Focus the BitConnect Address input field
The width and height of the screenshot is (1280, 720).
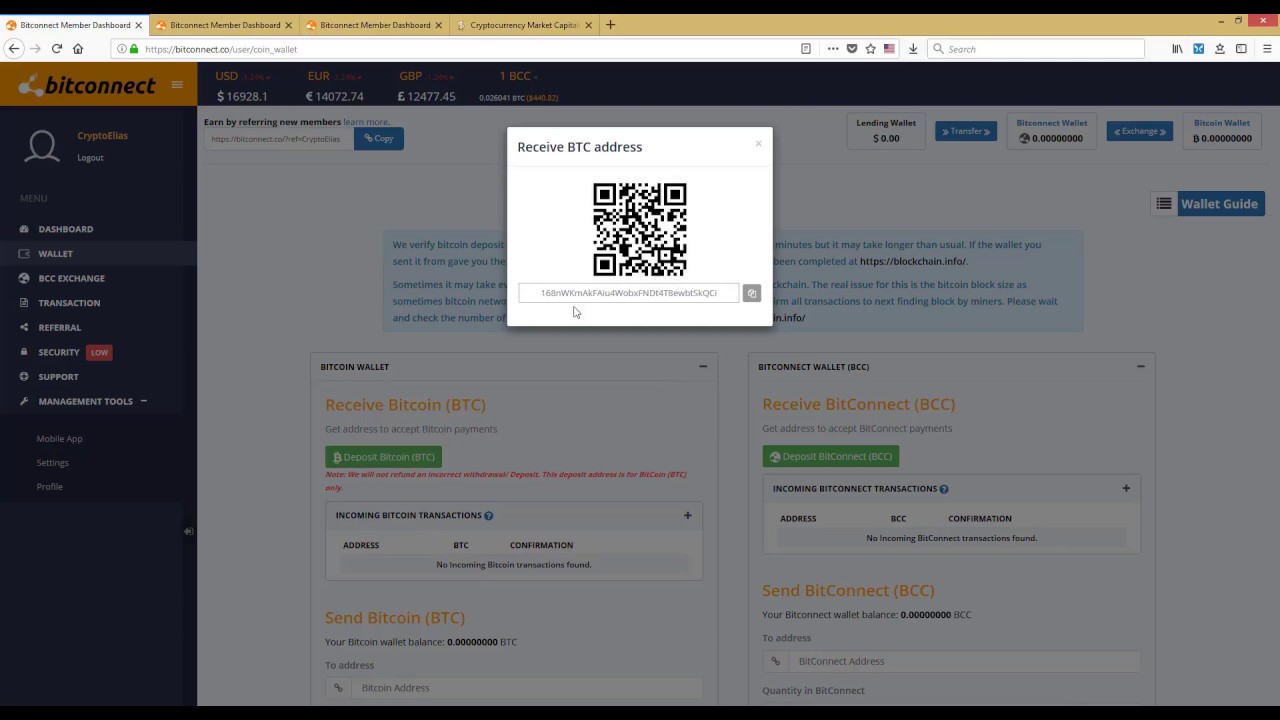(964, 661)
